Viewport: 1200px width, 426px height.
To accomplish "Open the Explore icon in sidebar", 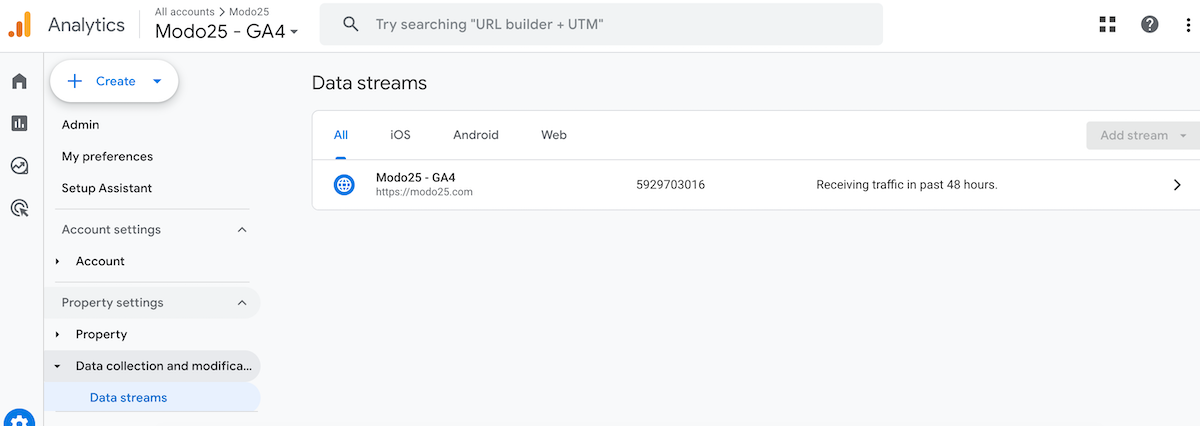I will coord(19,166).
